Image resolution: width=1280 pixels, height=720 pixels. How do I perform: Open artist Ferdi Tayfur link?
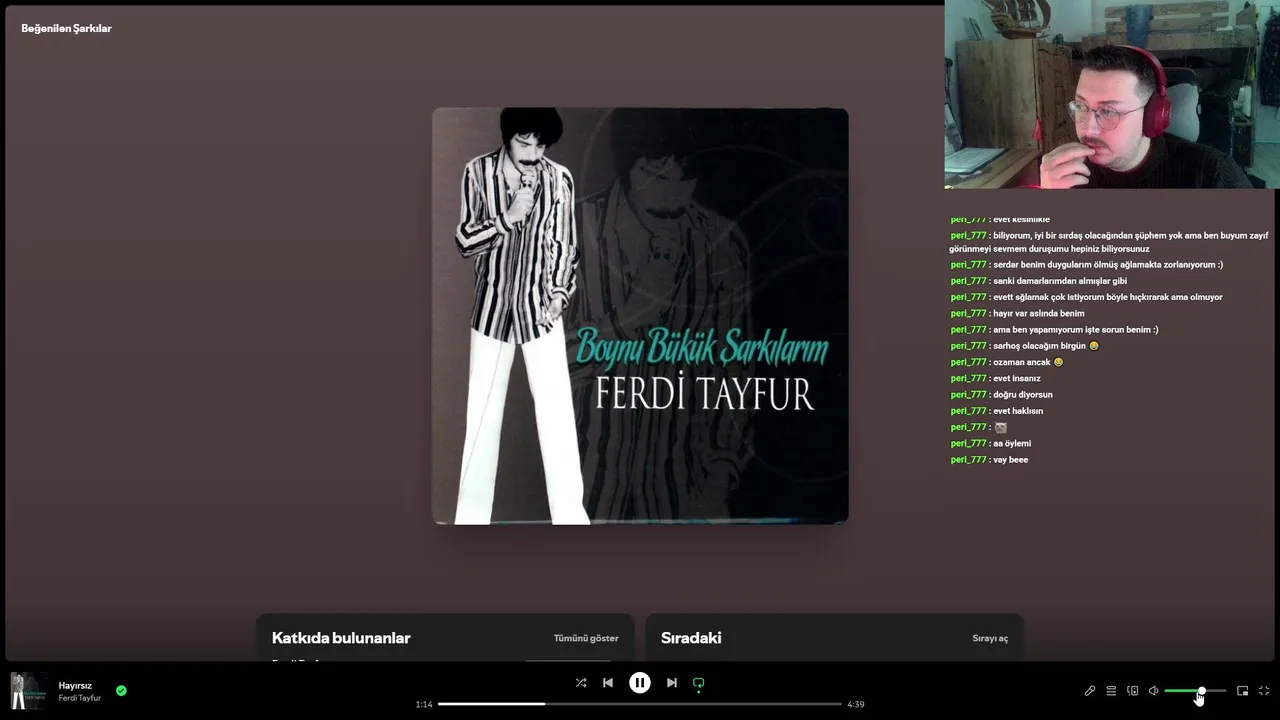80,698
